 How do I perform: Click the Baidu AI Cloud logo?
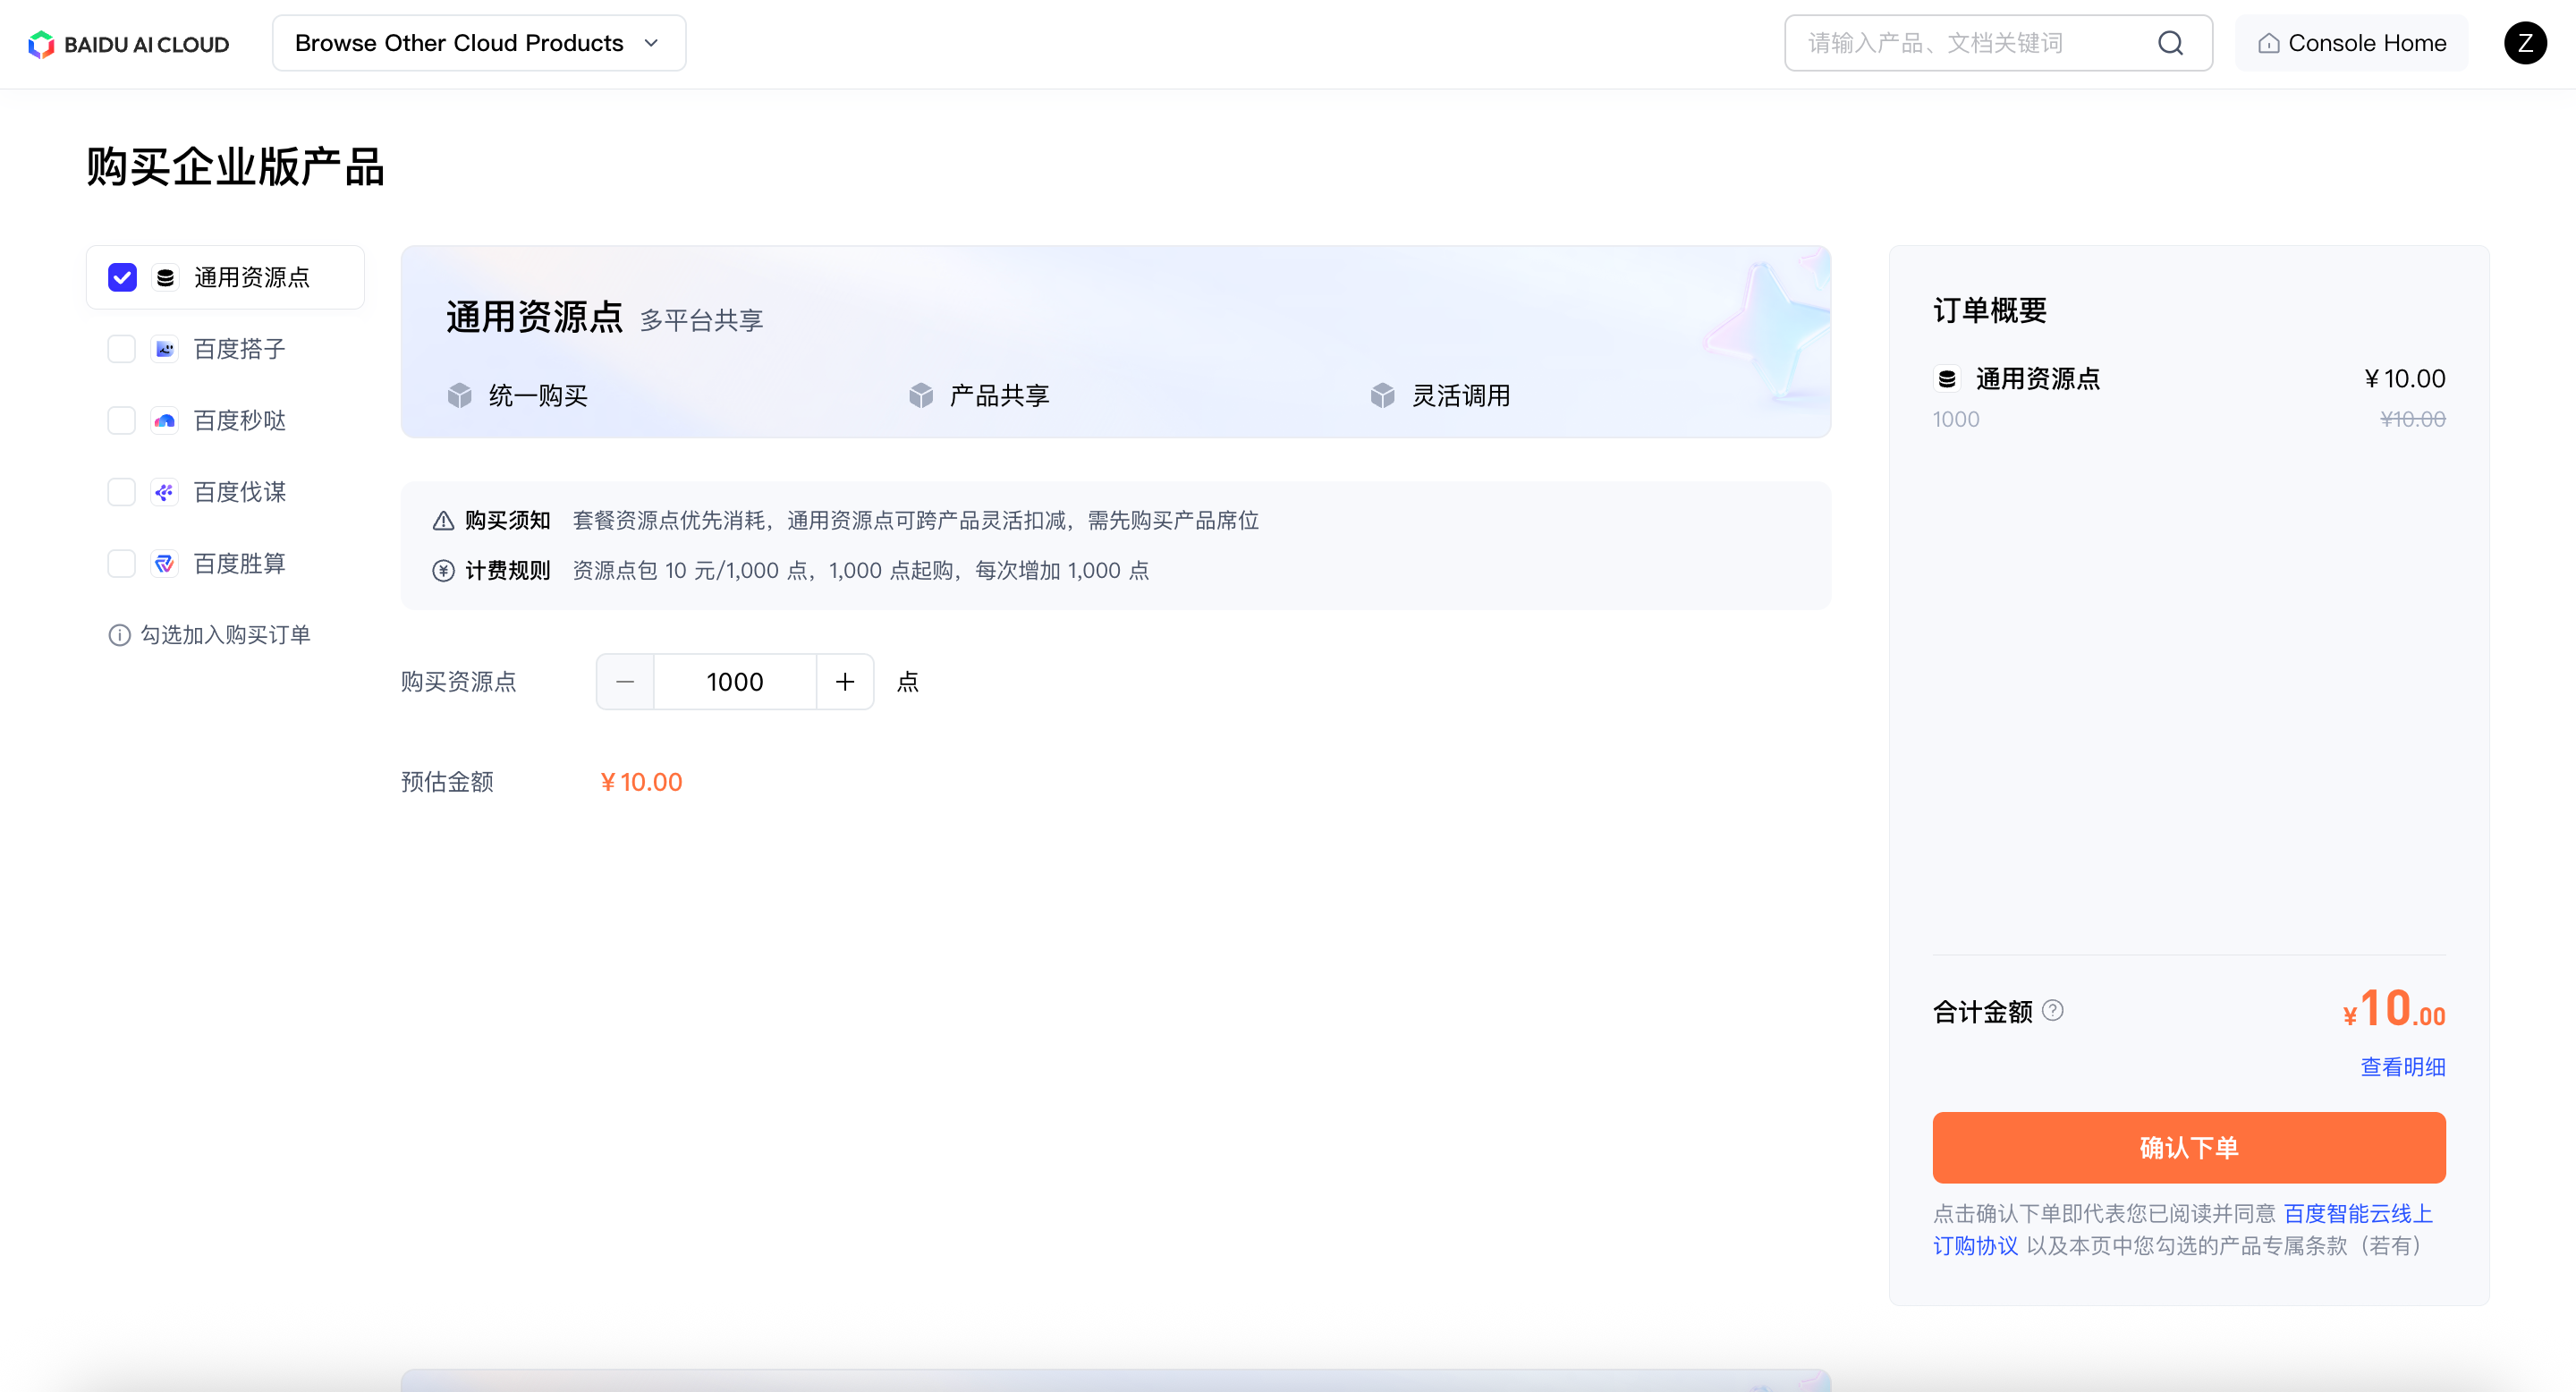coord(129,43)
